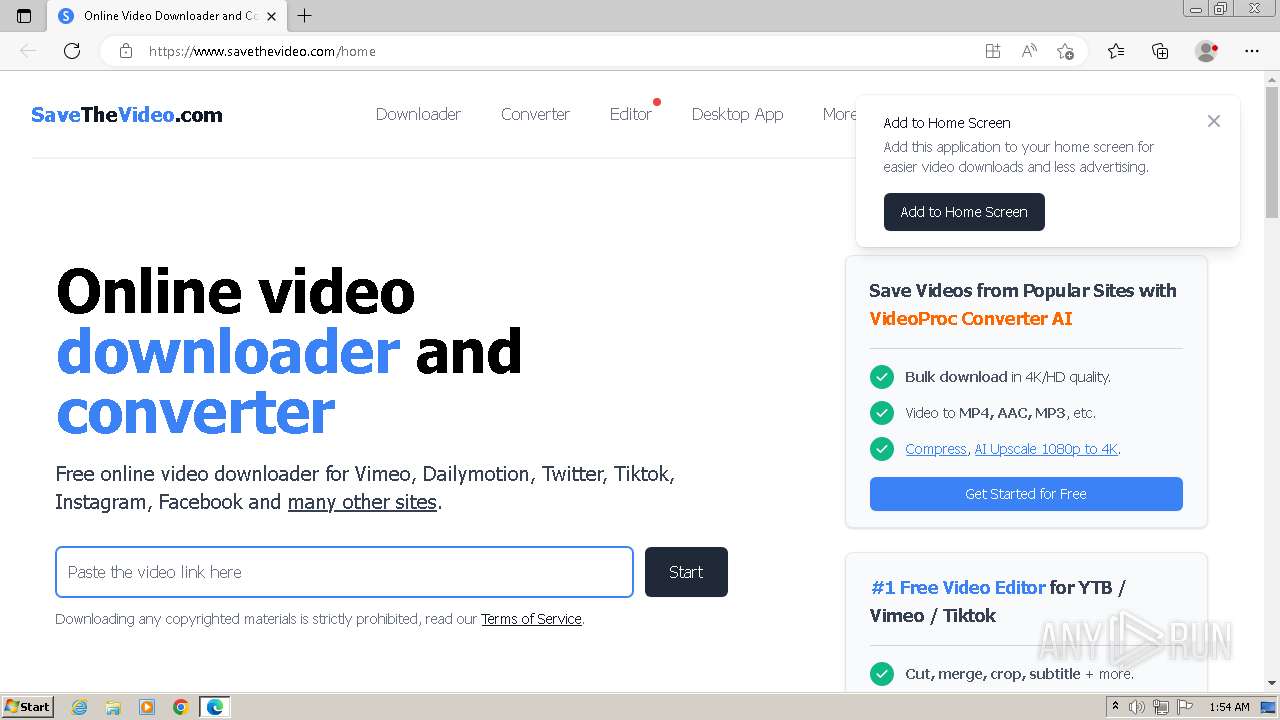Click the vertical page scrollbar thumb

pos(1272,152)
